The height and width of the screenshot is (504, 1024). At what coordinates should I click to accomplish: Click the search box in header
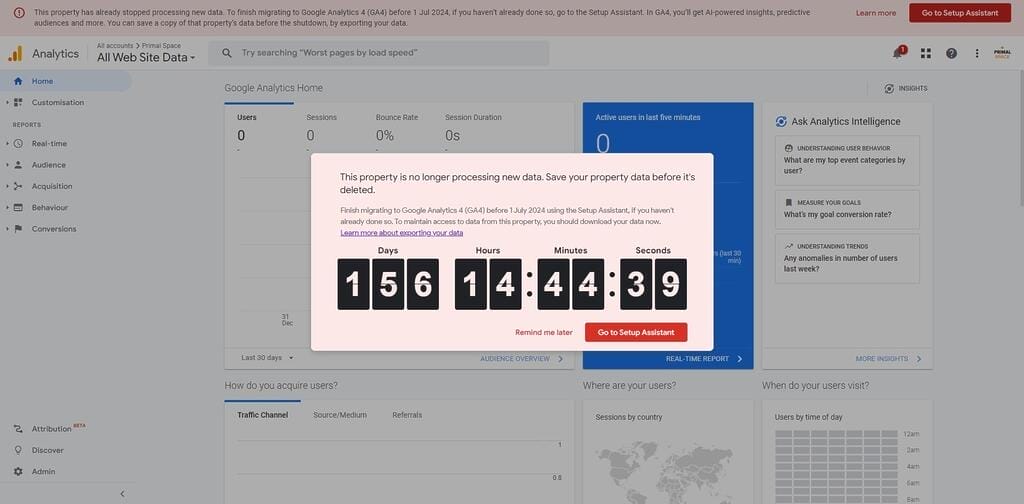[x=378, y=54]
